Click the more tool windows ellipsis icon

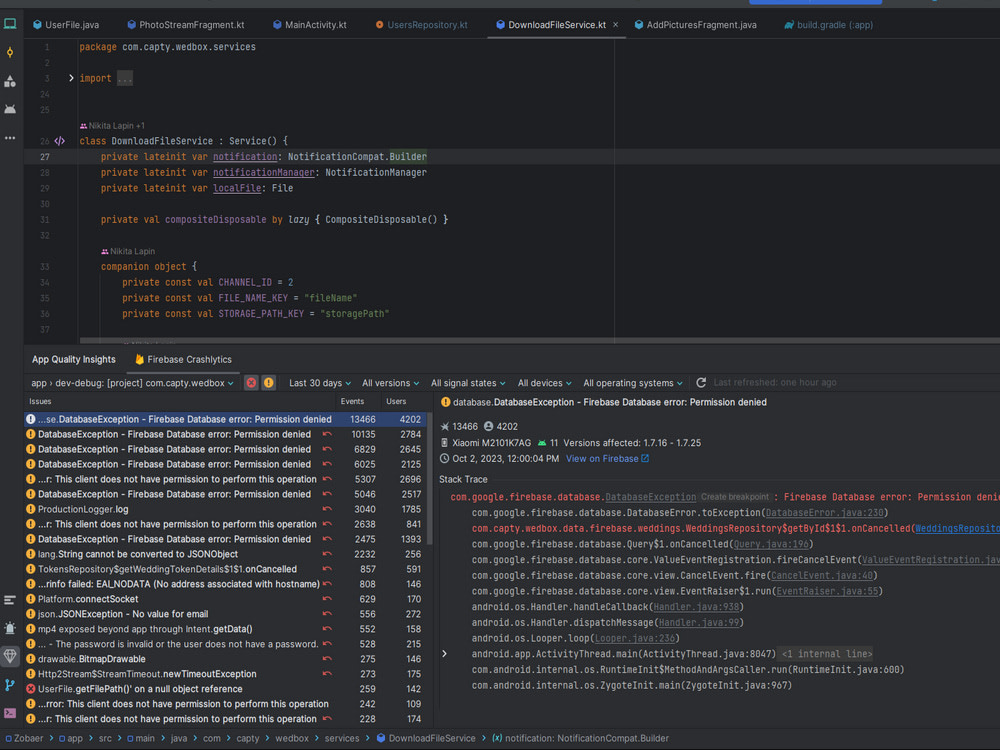click(10, 138)
